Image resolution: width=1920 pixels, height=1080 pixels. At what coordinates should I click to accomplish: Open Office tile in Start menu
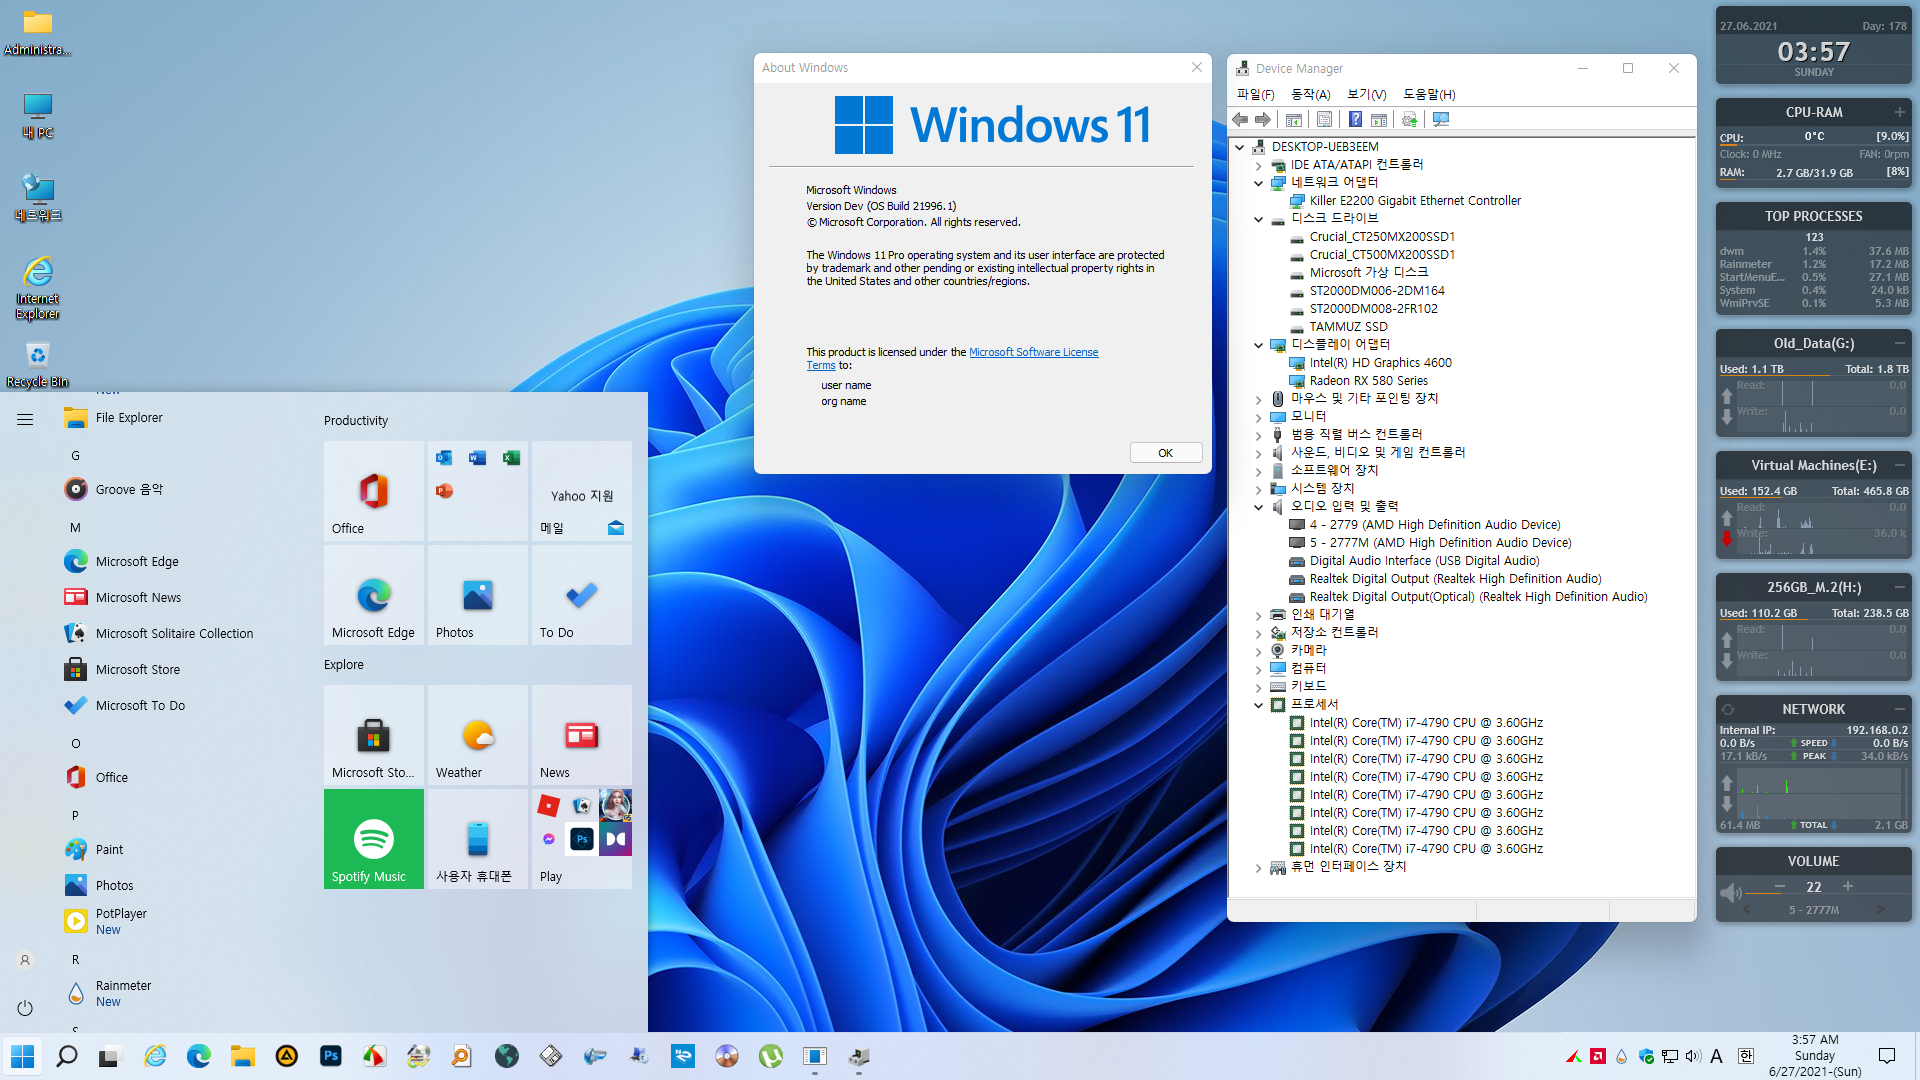pyautogui.click(x=374, y=491)
